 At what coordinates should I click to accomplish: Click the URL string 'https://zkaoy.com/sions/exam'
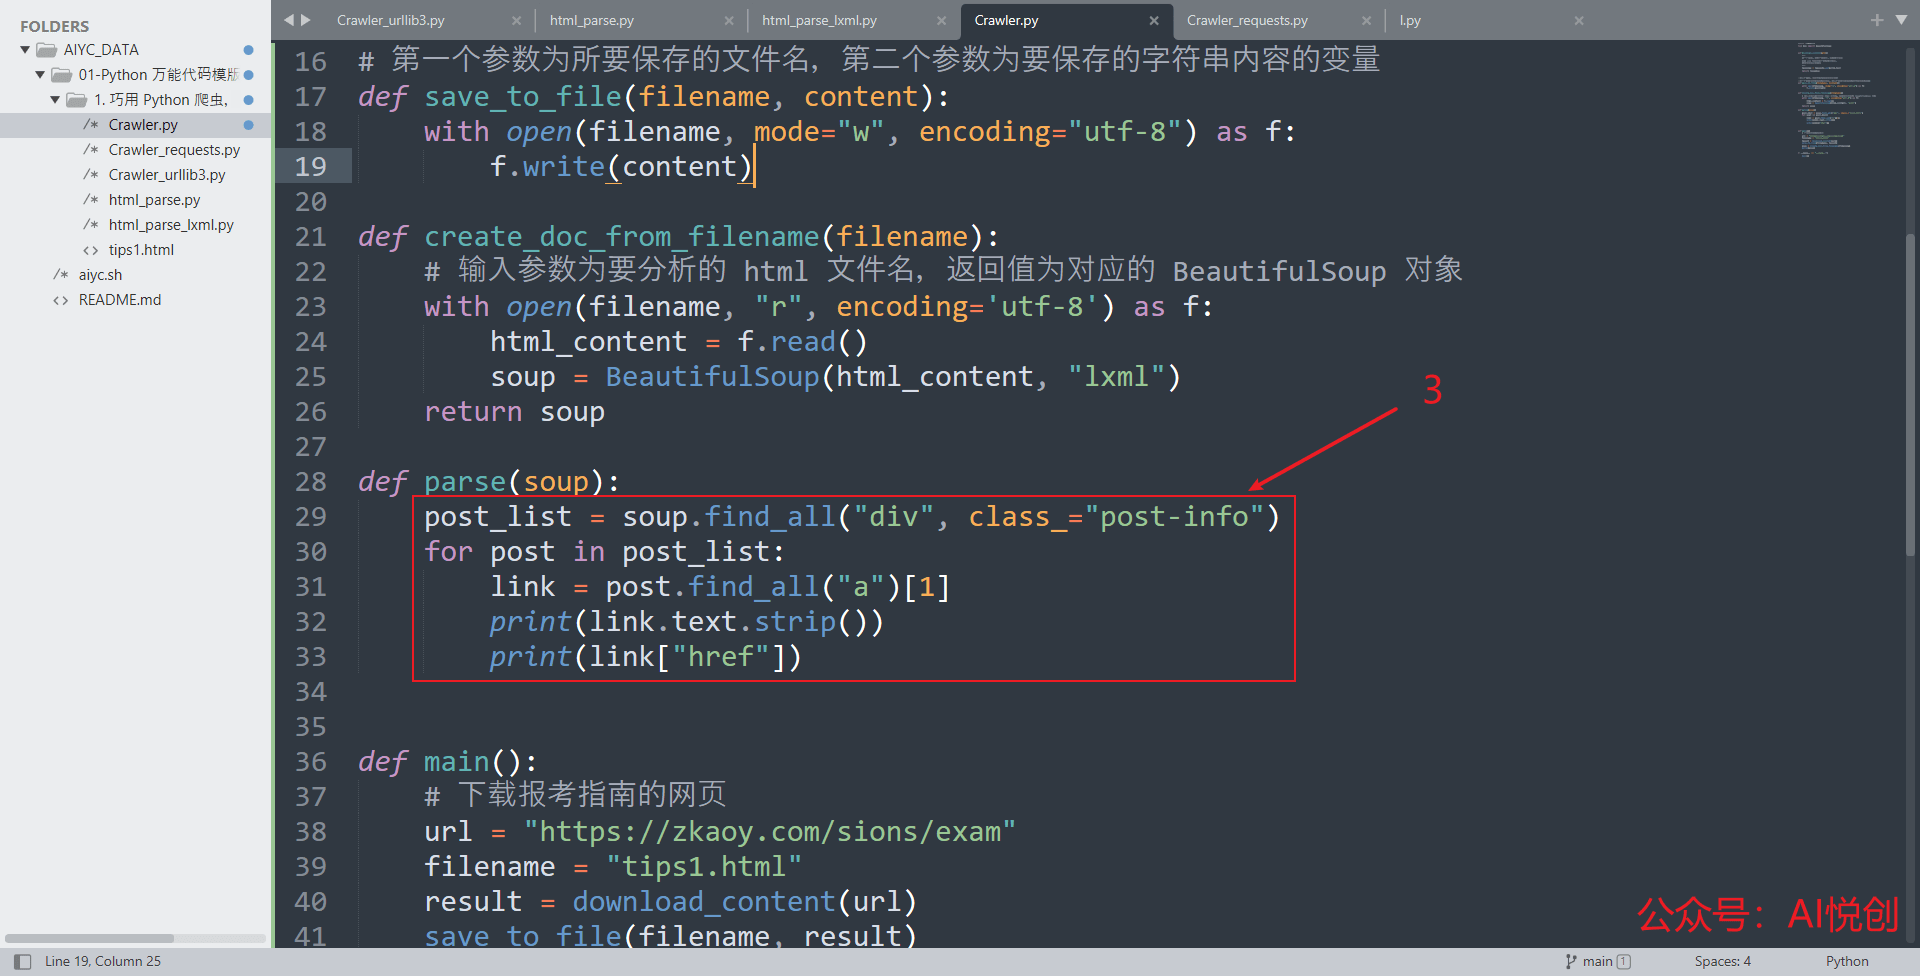770,832
